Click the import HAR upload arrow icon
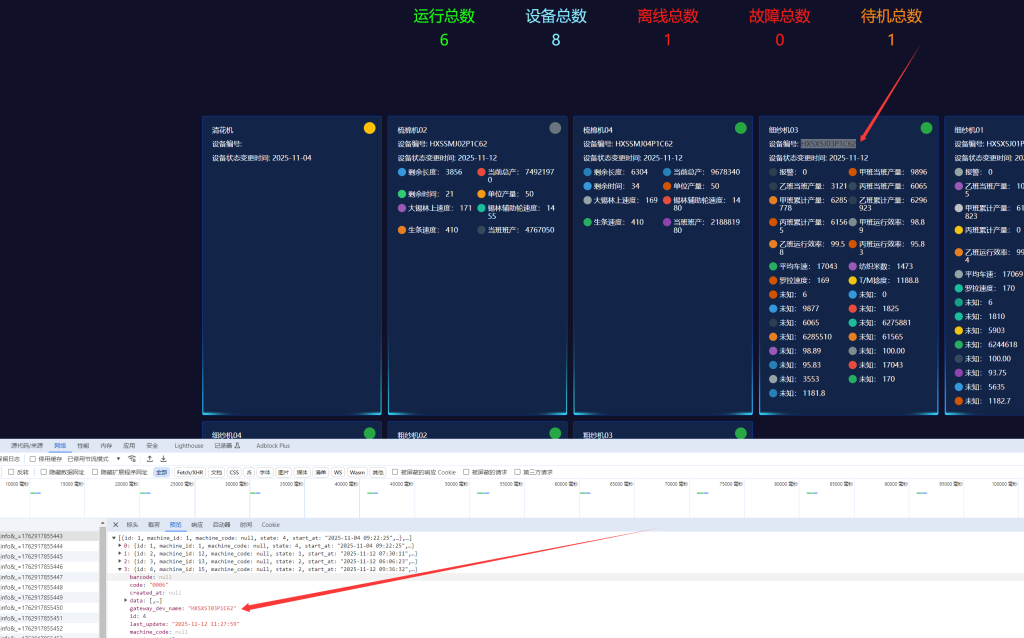1024x638 pixels. [x=150, y=459]
